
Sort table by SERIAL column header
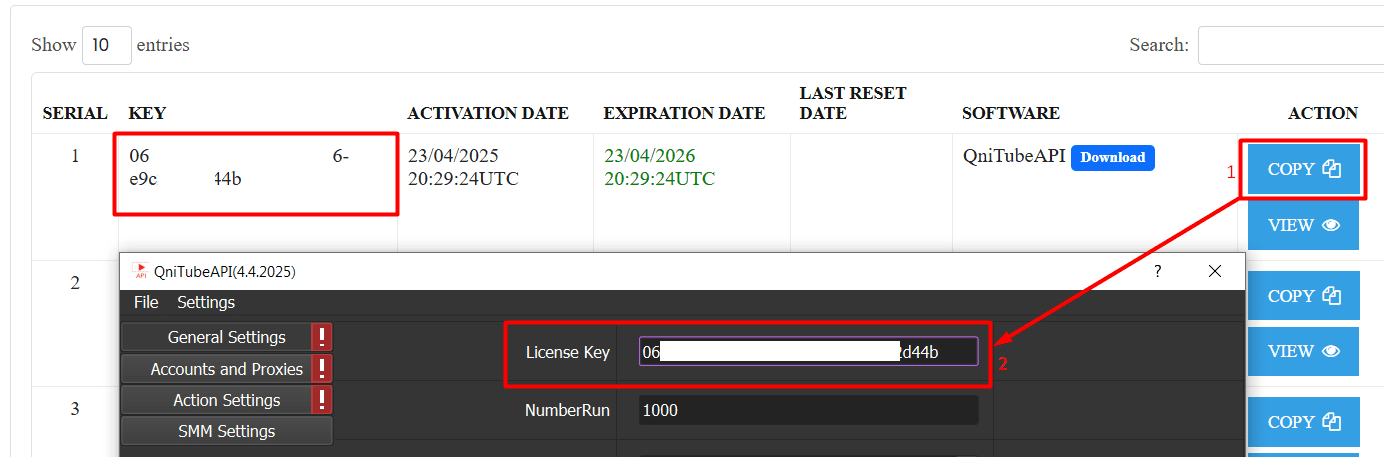point(75,113)
